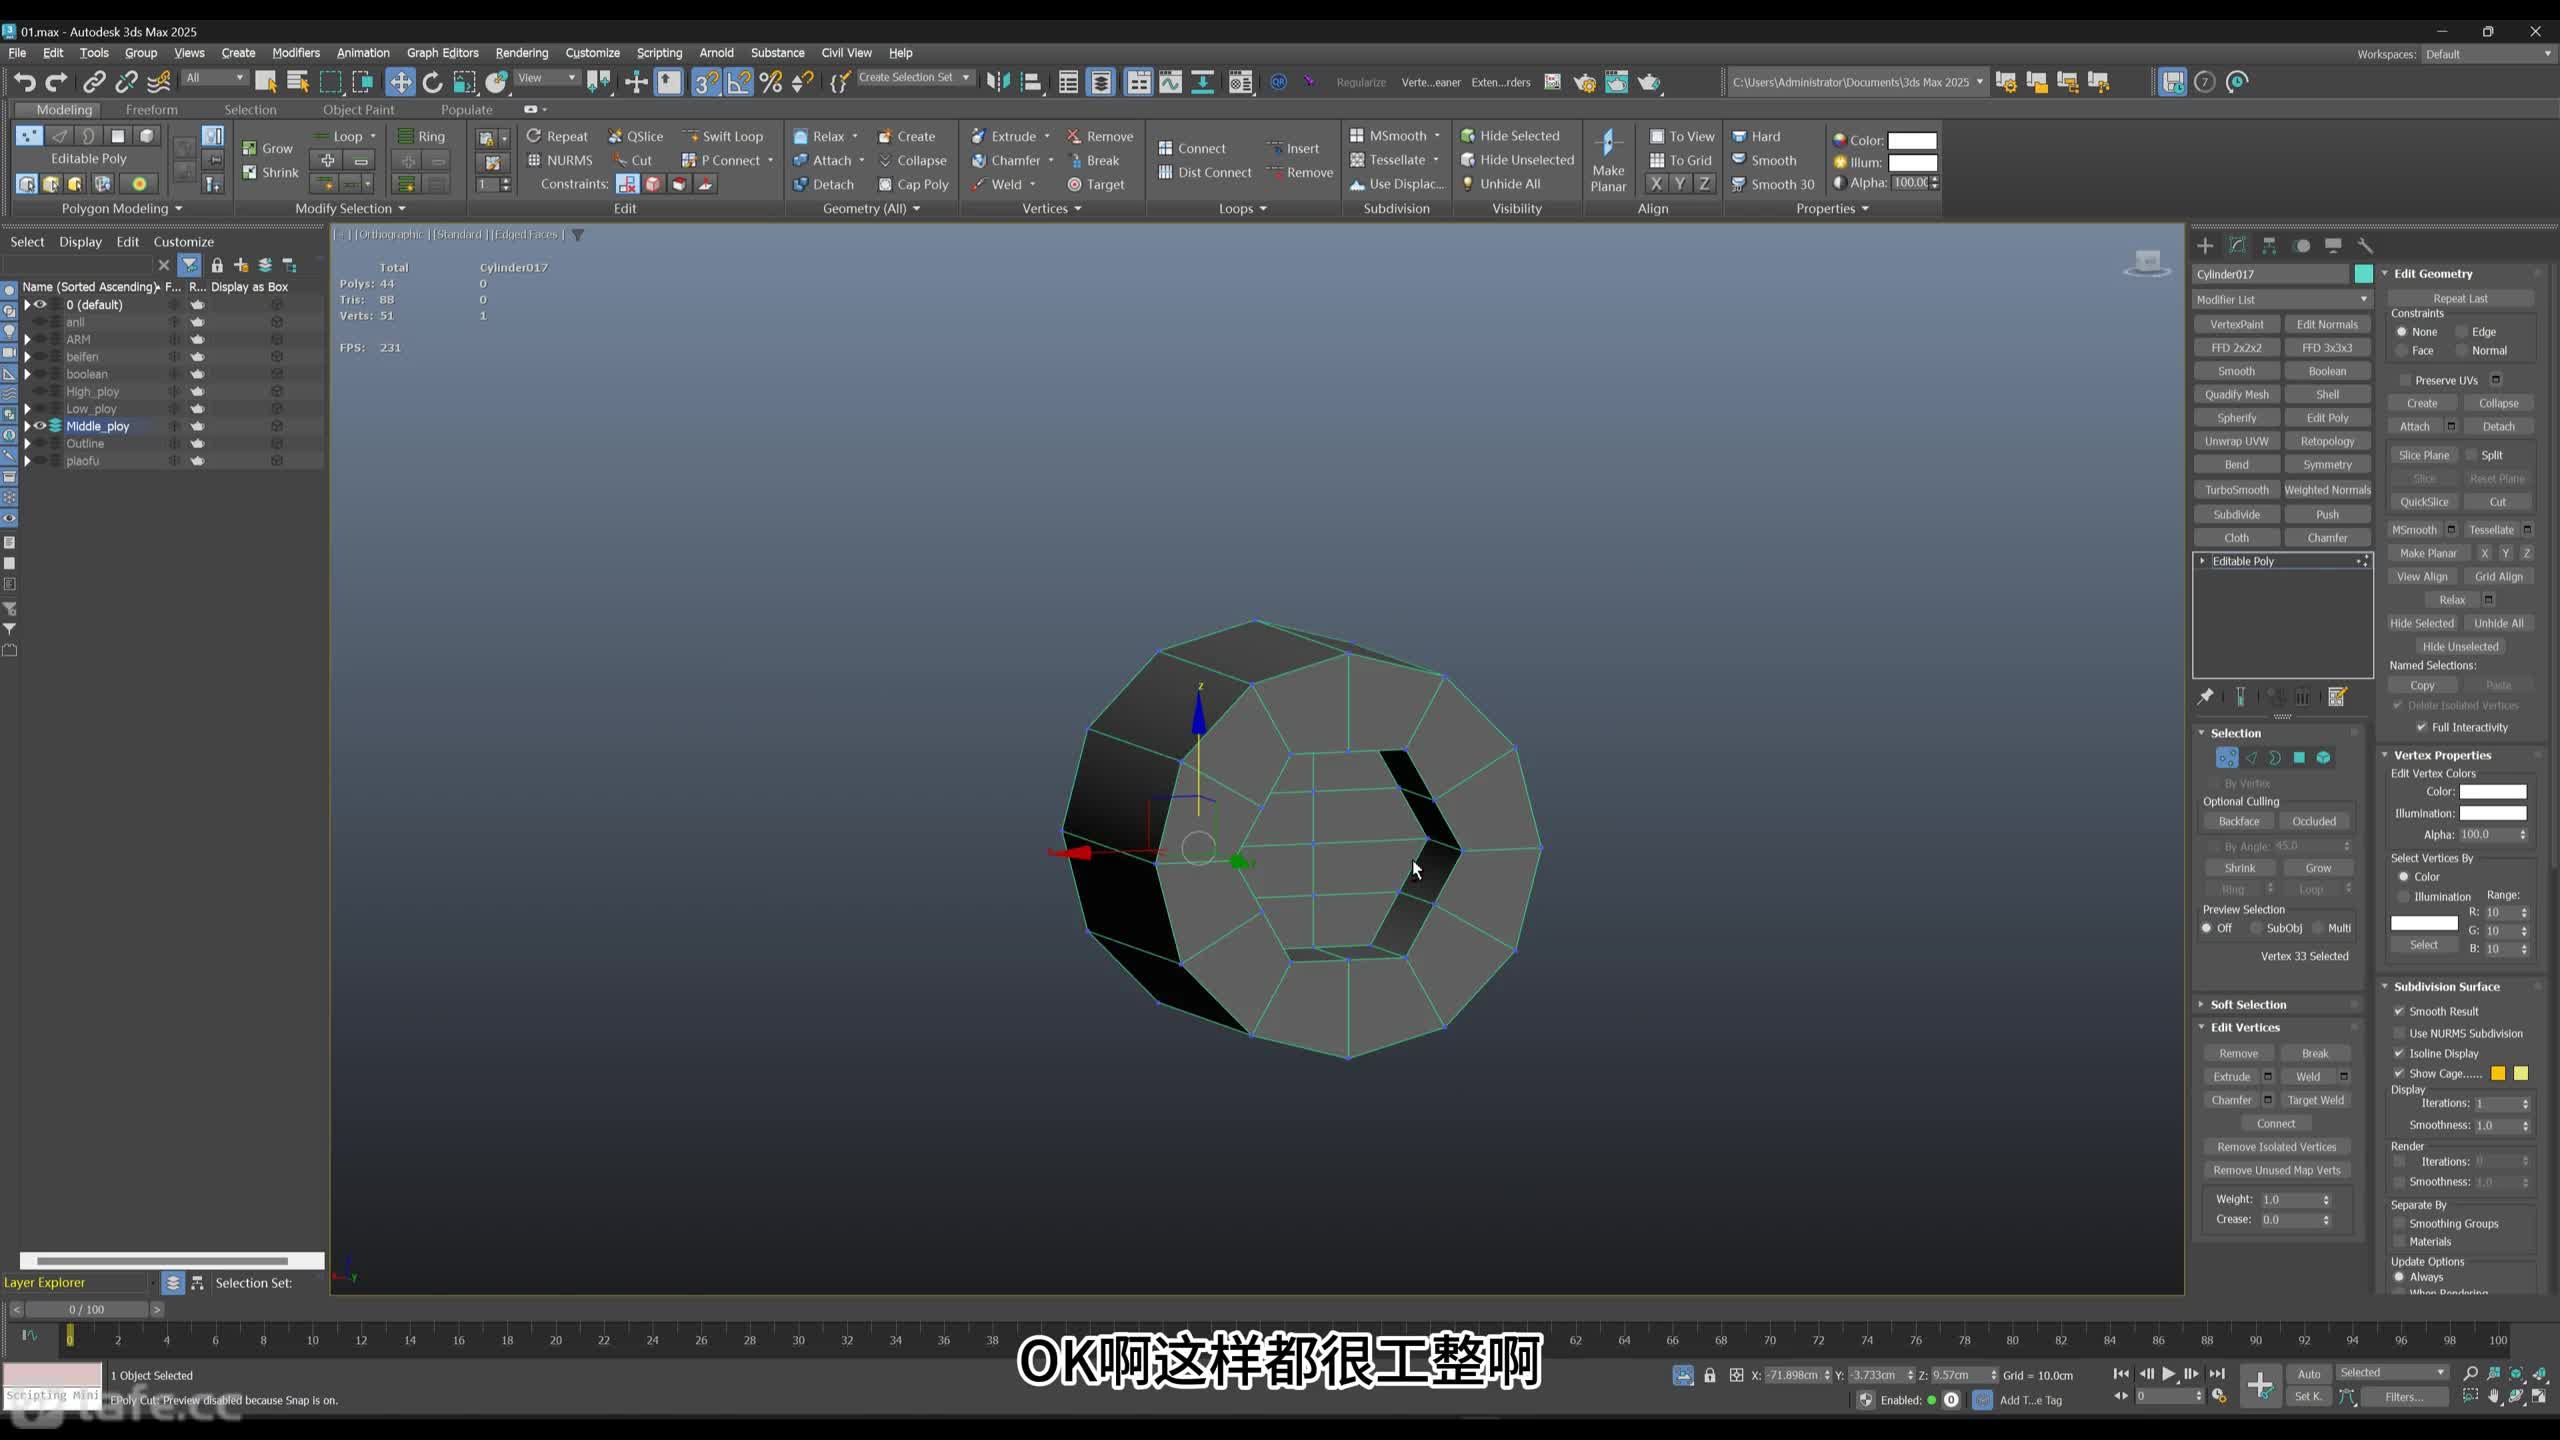Switch to the Freeform ribbon tab

pos(151,110)
